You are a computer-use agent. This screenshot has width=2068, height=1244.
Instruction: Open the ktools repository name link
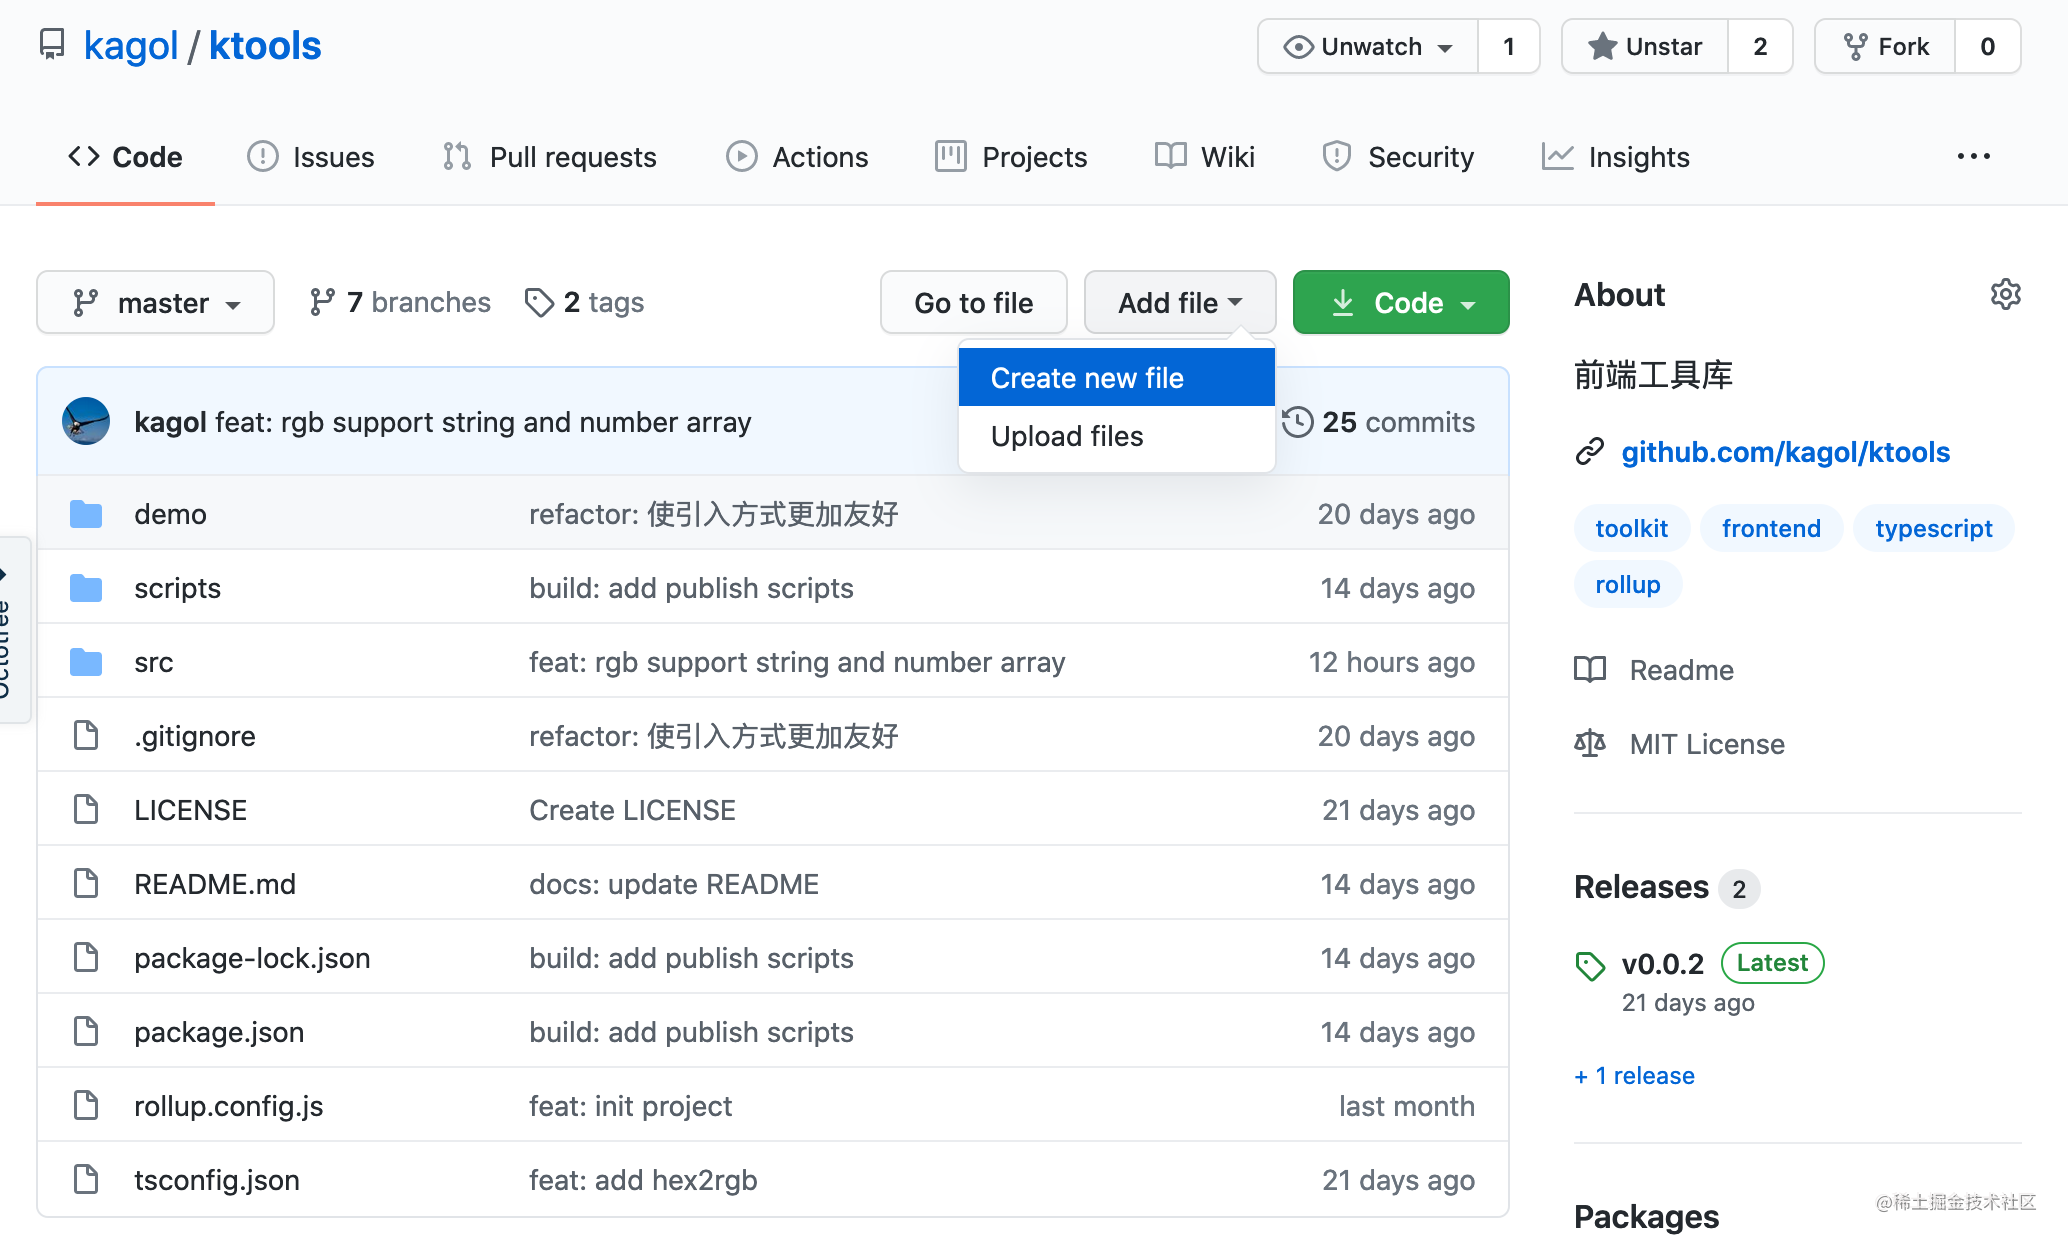(265, 46)
